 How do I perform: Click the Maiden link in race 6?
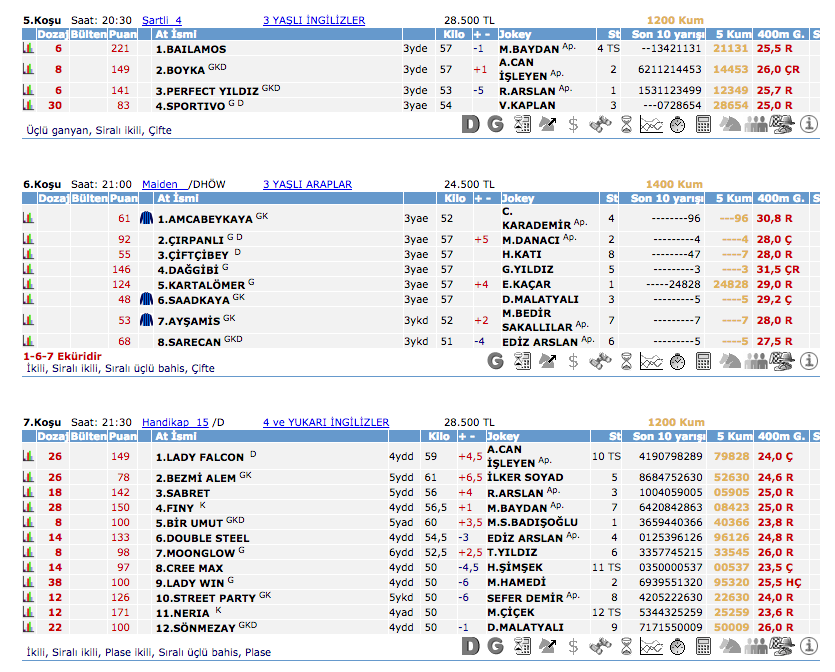[160, 185]
